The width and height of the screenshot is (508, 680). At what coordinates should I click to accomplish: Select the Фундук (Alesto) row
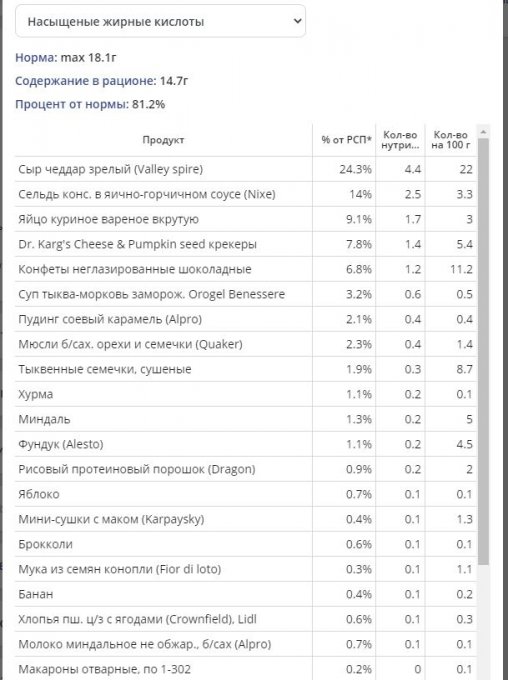tap(246, 444)
